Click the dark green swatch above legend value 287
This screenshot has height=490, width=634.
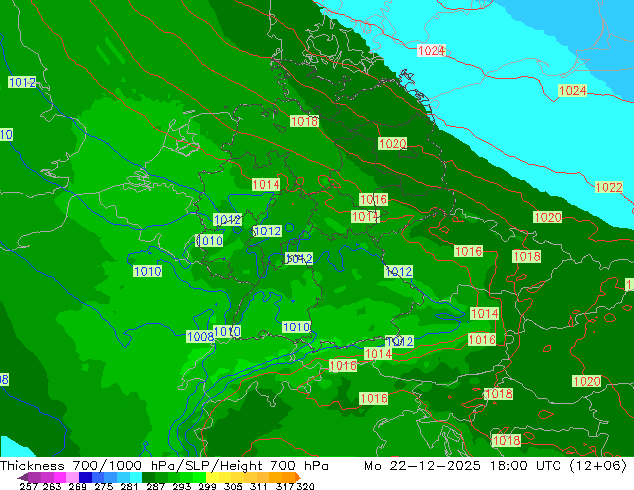coord(148,477)
